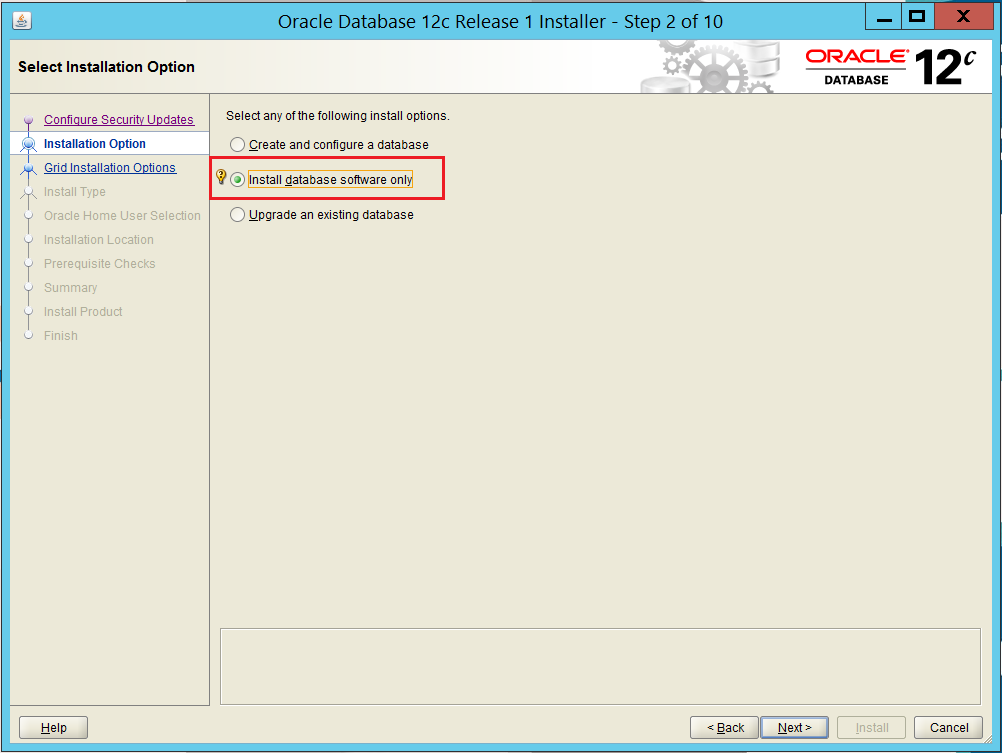Click the empty message area at bottom
Image resolution: width=1002 pixels, height=753 pixels.
coord(600,666)
